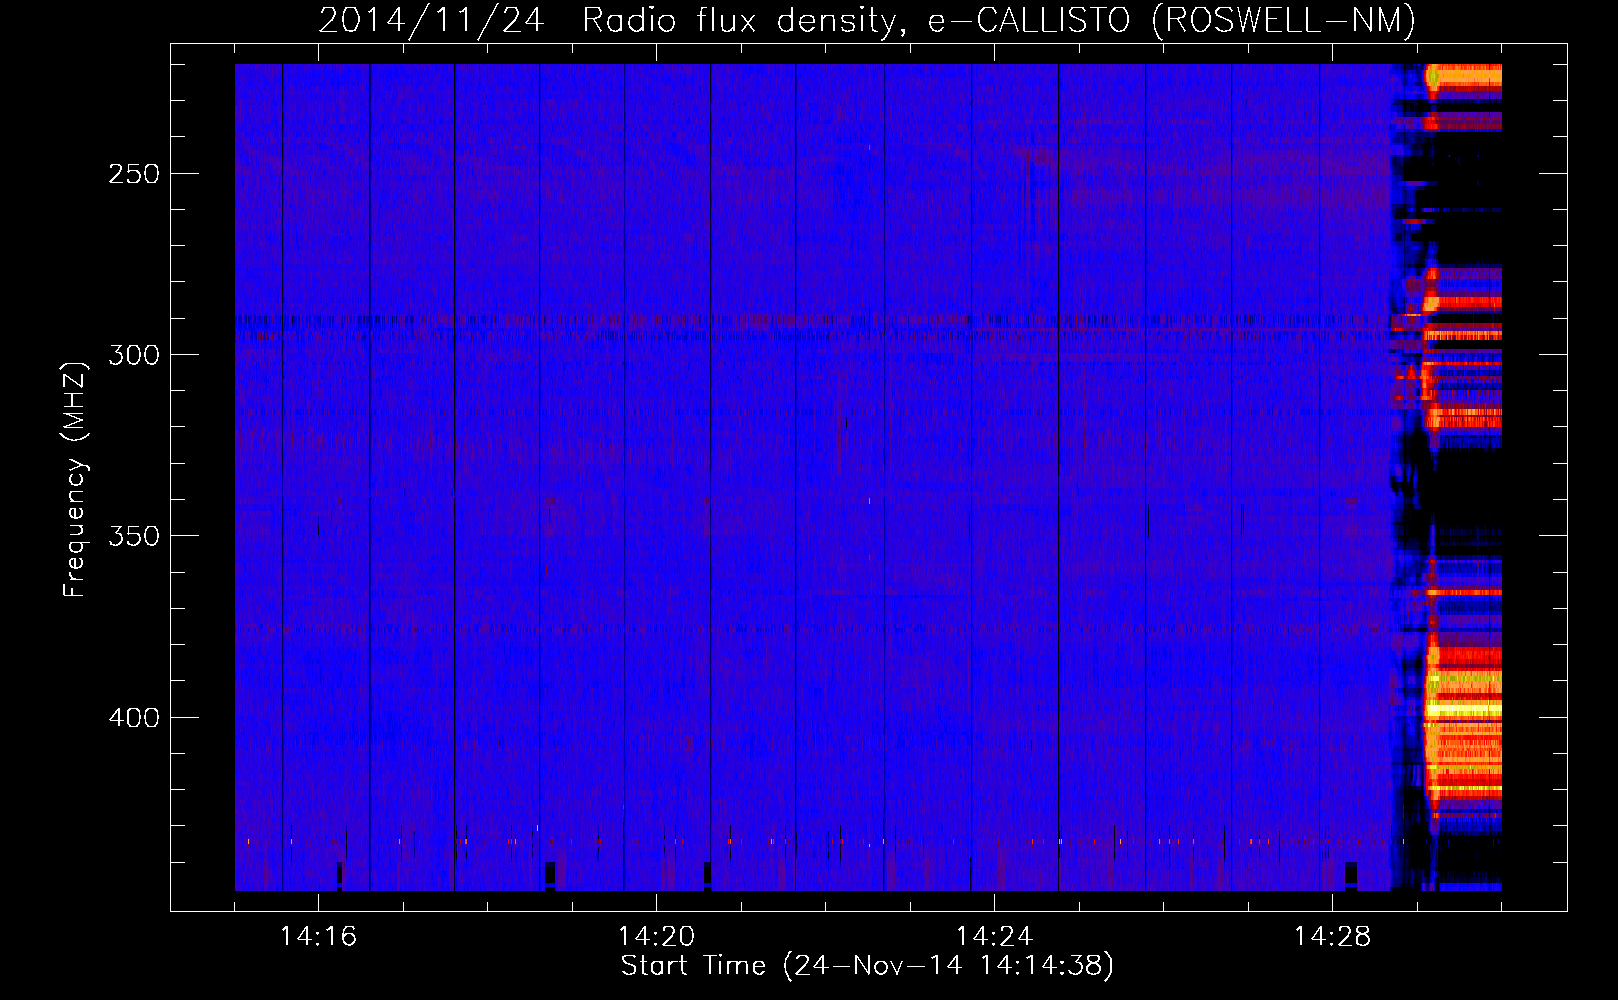
Task: Click the 14:16 time tick label
Action: [x=318, y=937]
